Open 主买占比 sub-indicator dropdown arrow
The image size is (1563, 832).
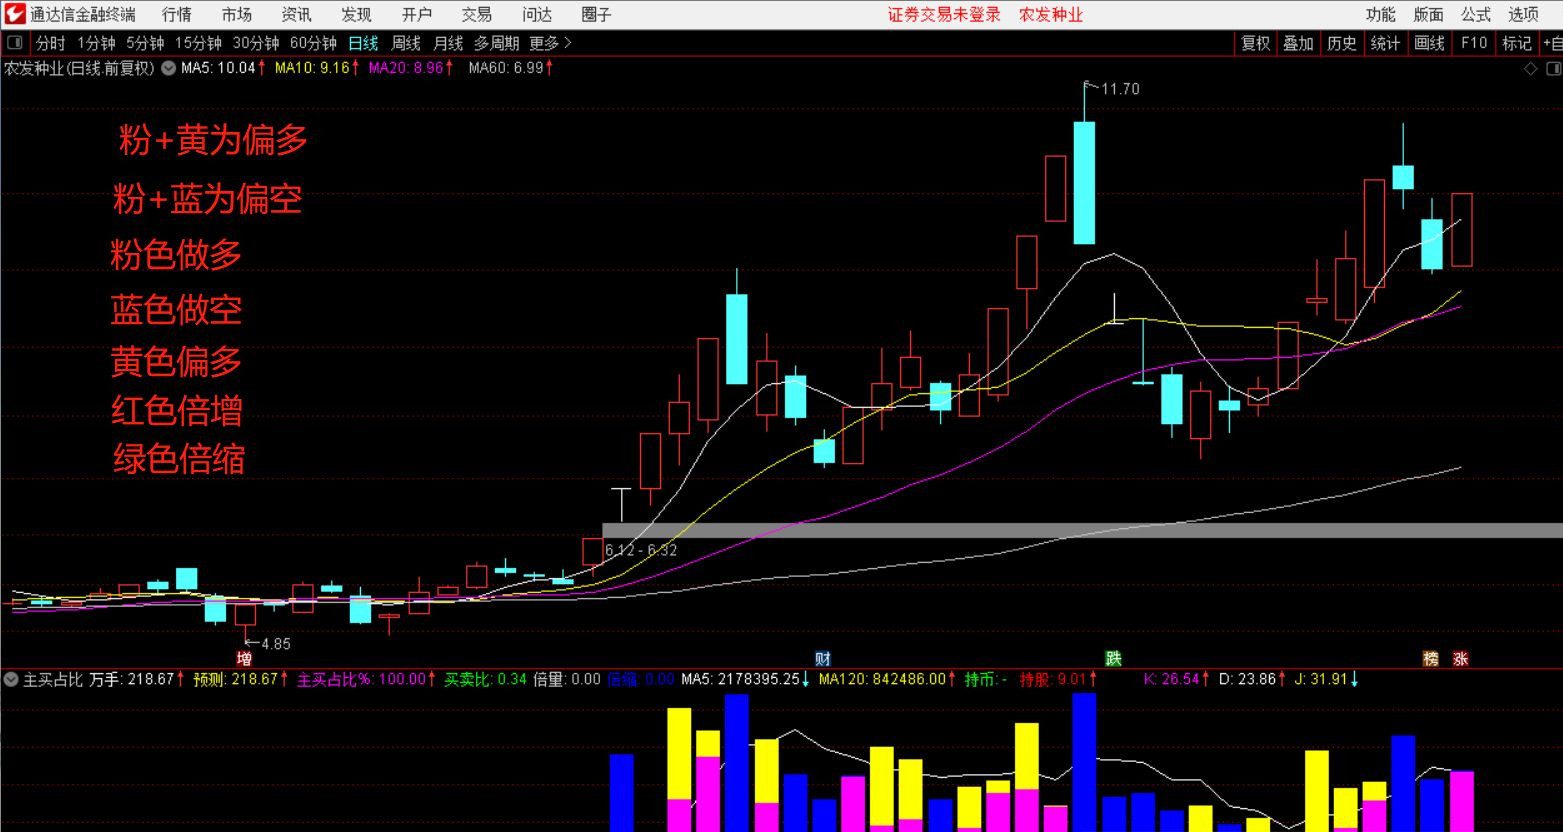click(11, 680)
